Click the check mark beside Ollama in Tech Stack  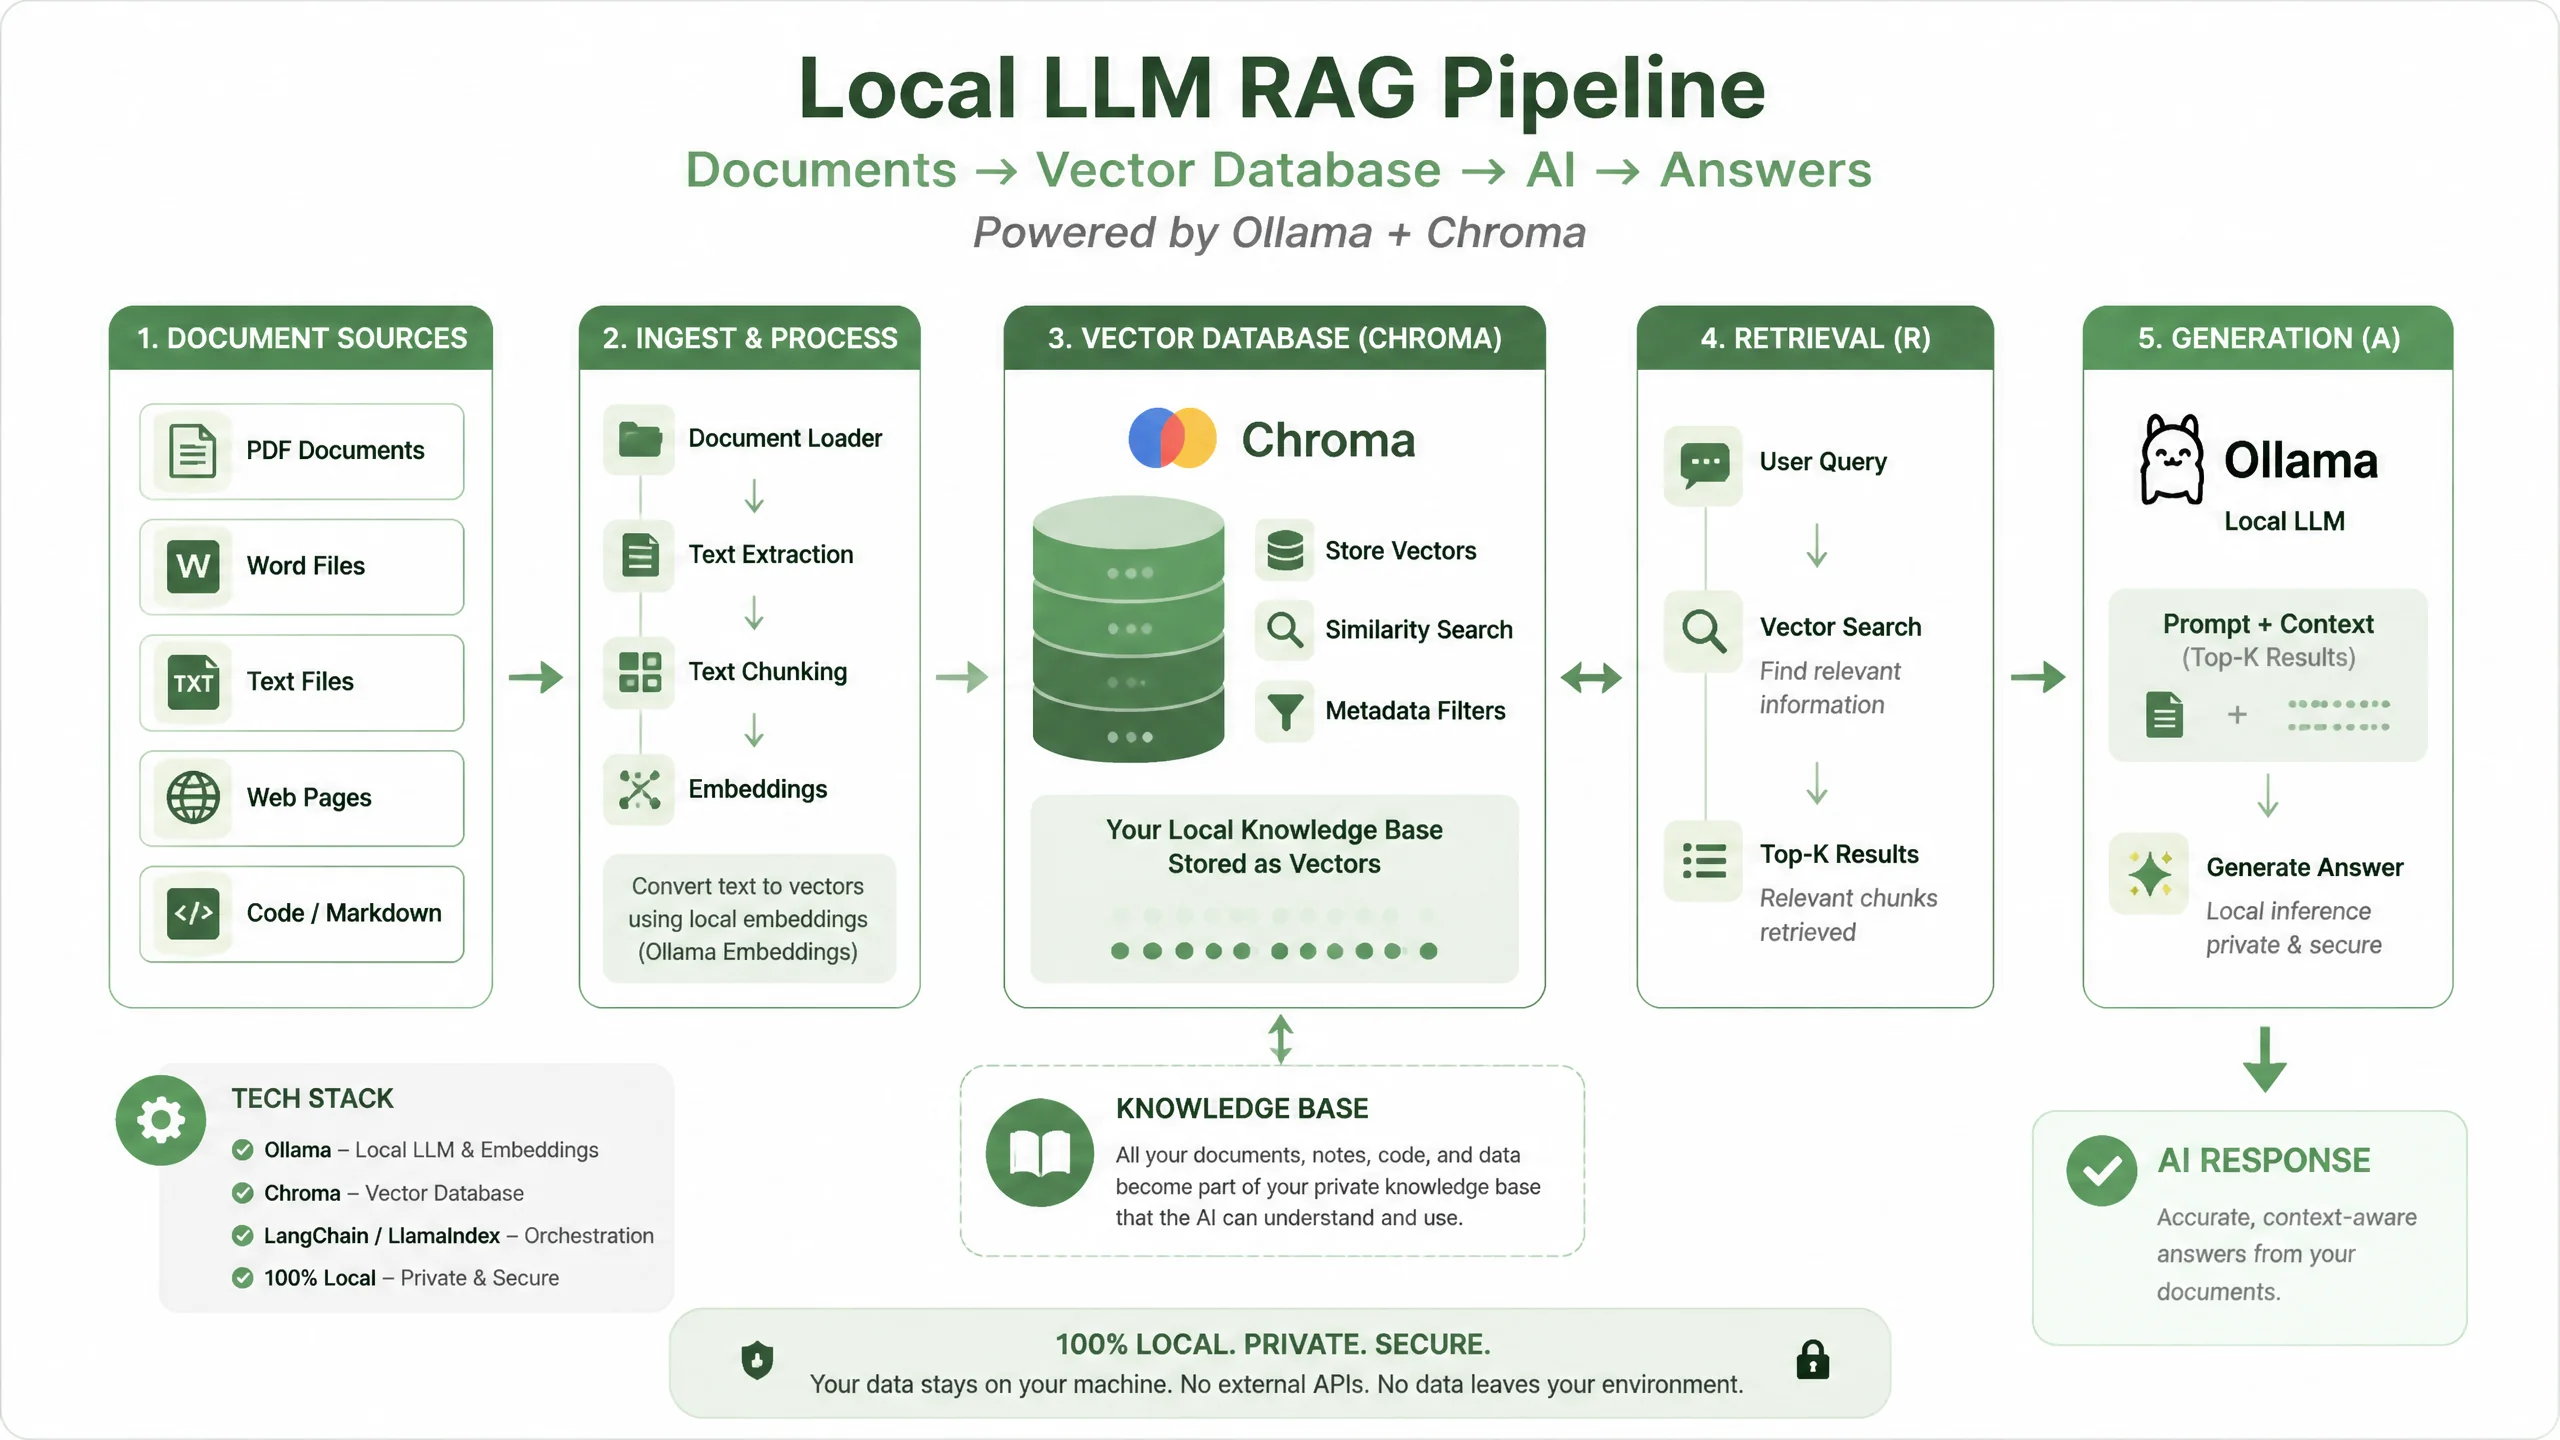point(242,1150)
